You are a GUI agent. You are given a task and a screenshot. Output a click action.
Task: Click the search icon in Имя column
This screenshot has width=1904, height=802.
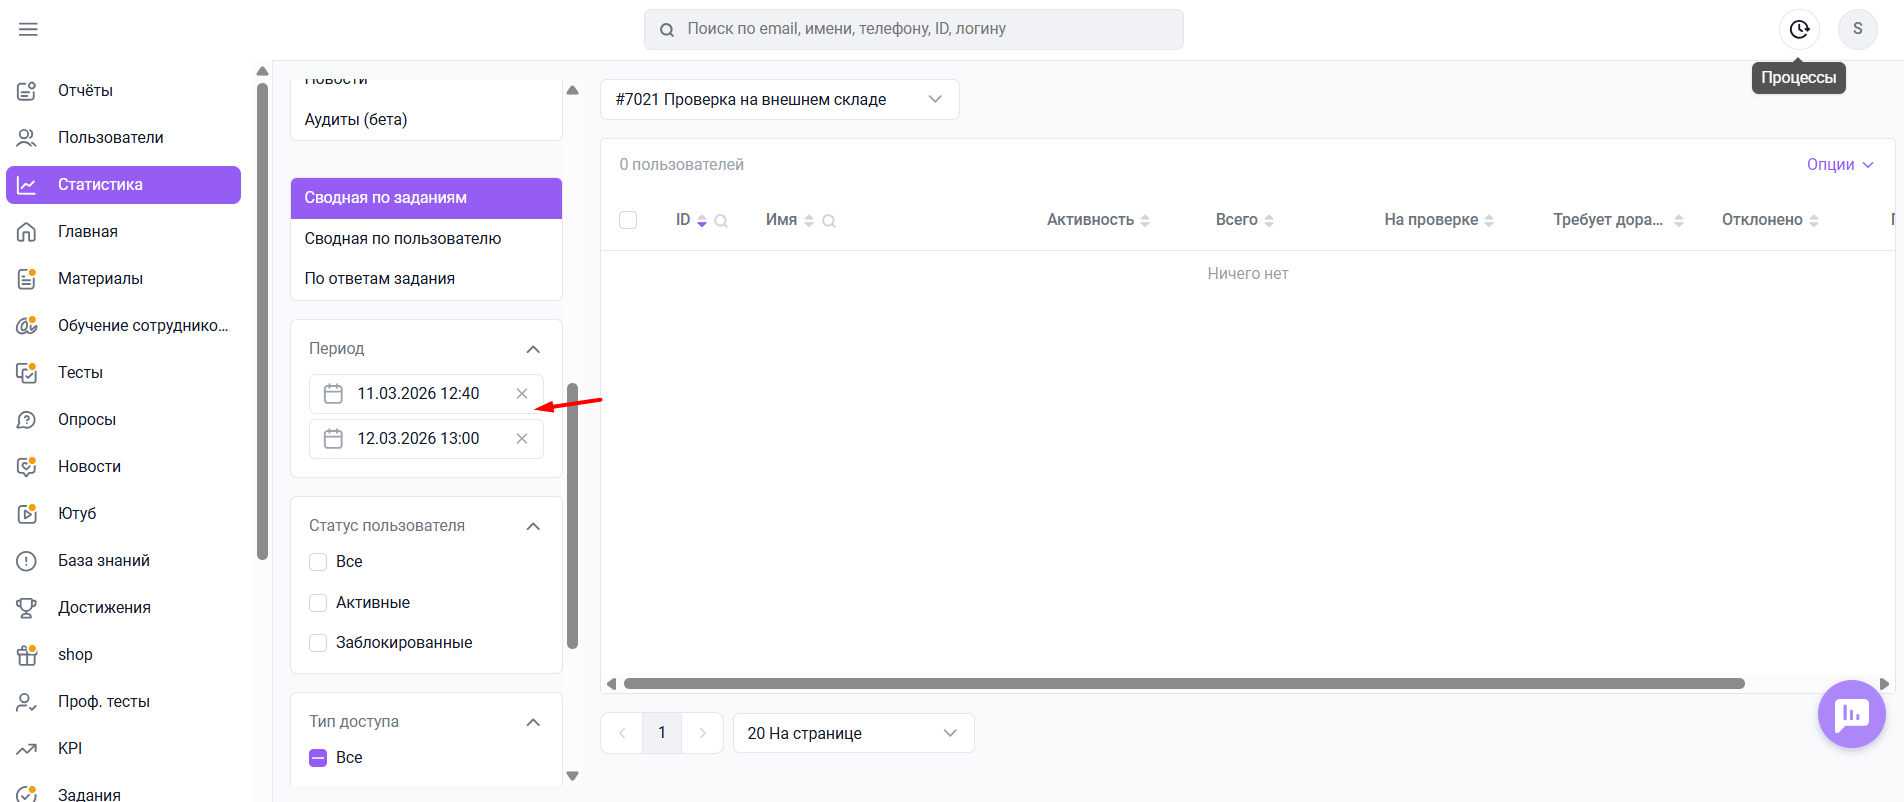pyautogui.click(x=829, y=221)
